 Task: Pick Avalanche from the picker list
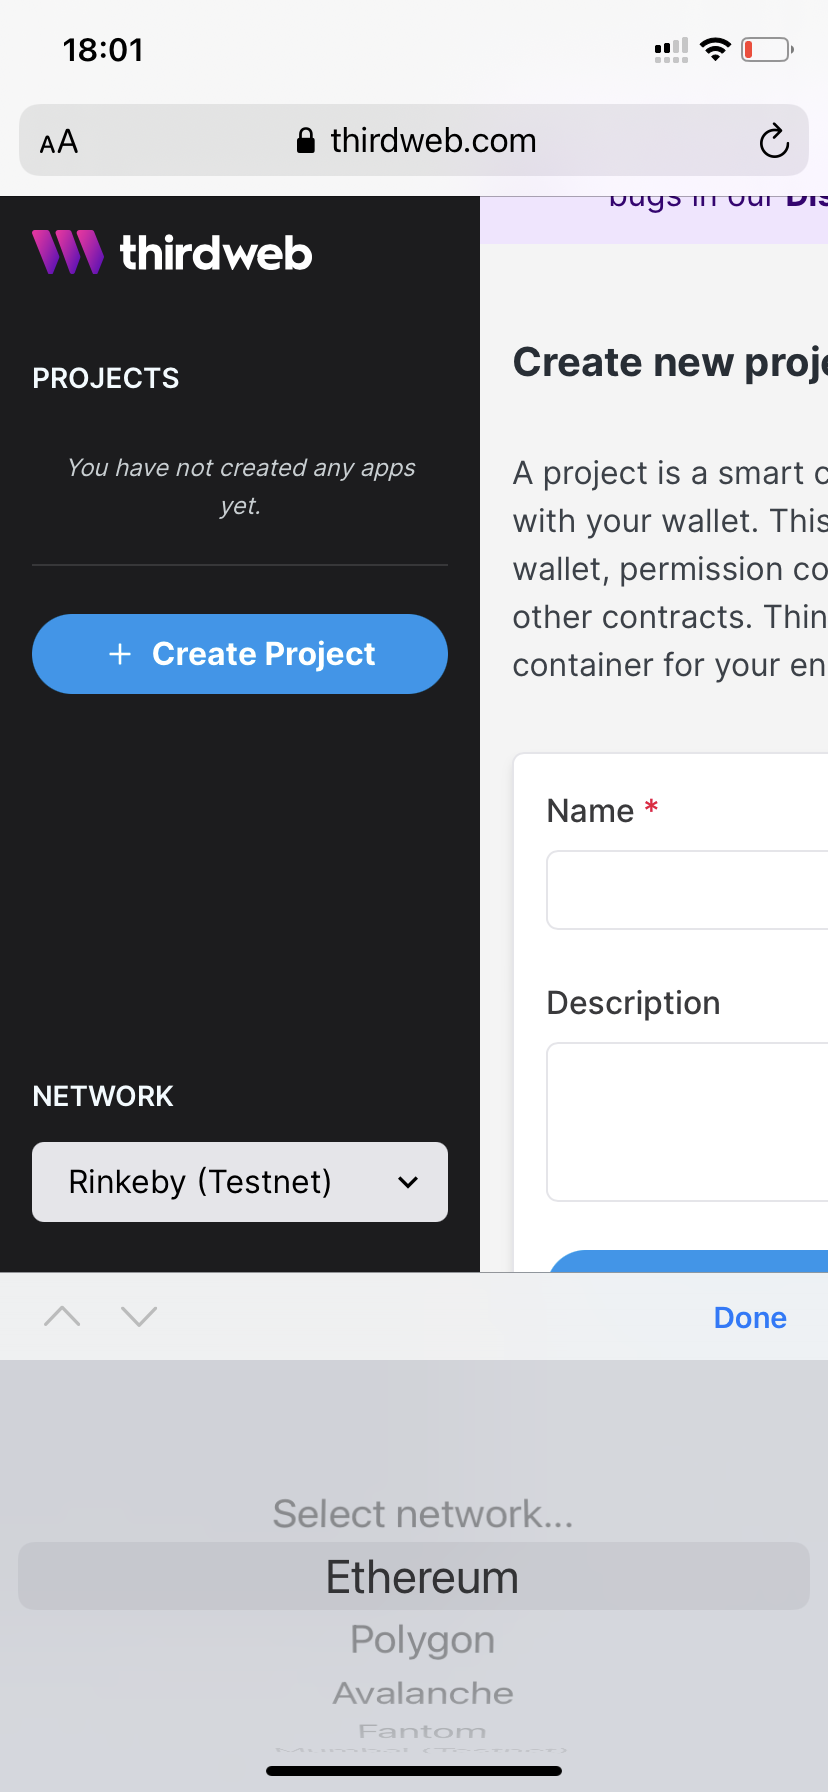click(423, 1693)
